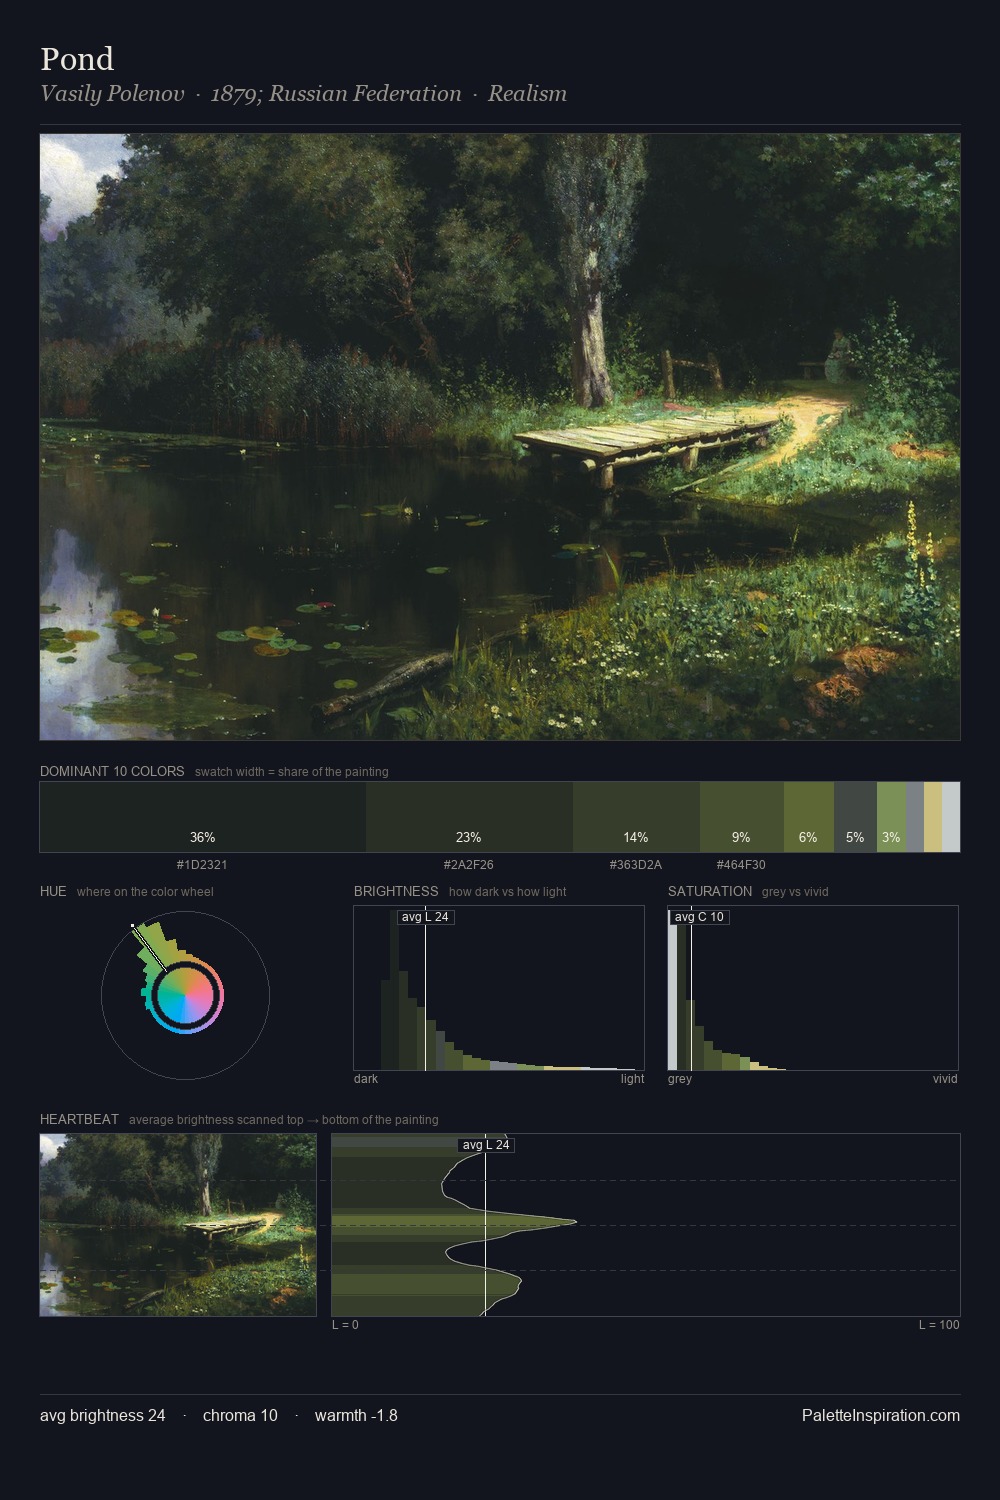Click the hex code #464F30
1000x1500 pixels.
[x=741, y=865]
